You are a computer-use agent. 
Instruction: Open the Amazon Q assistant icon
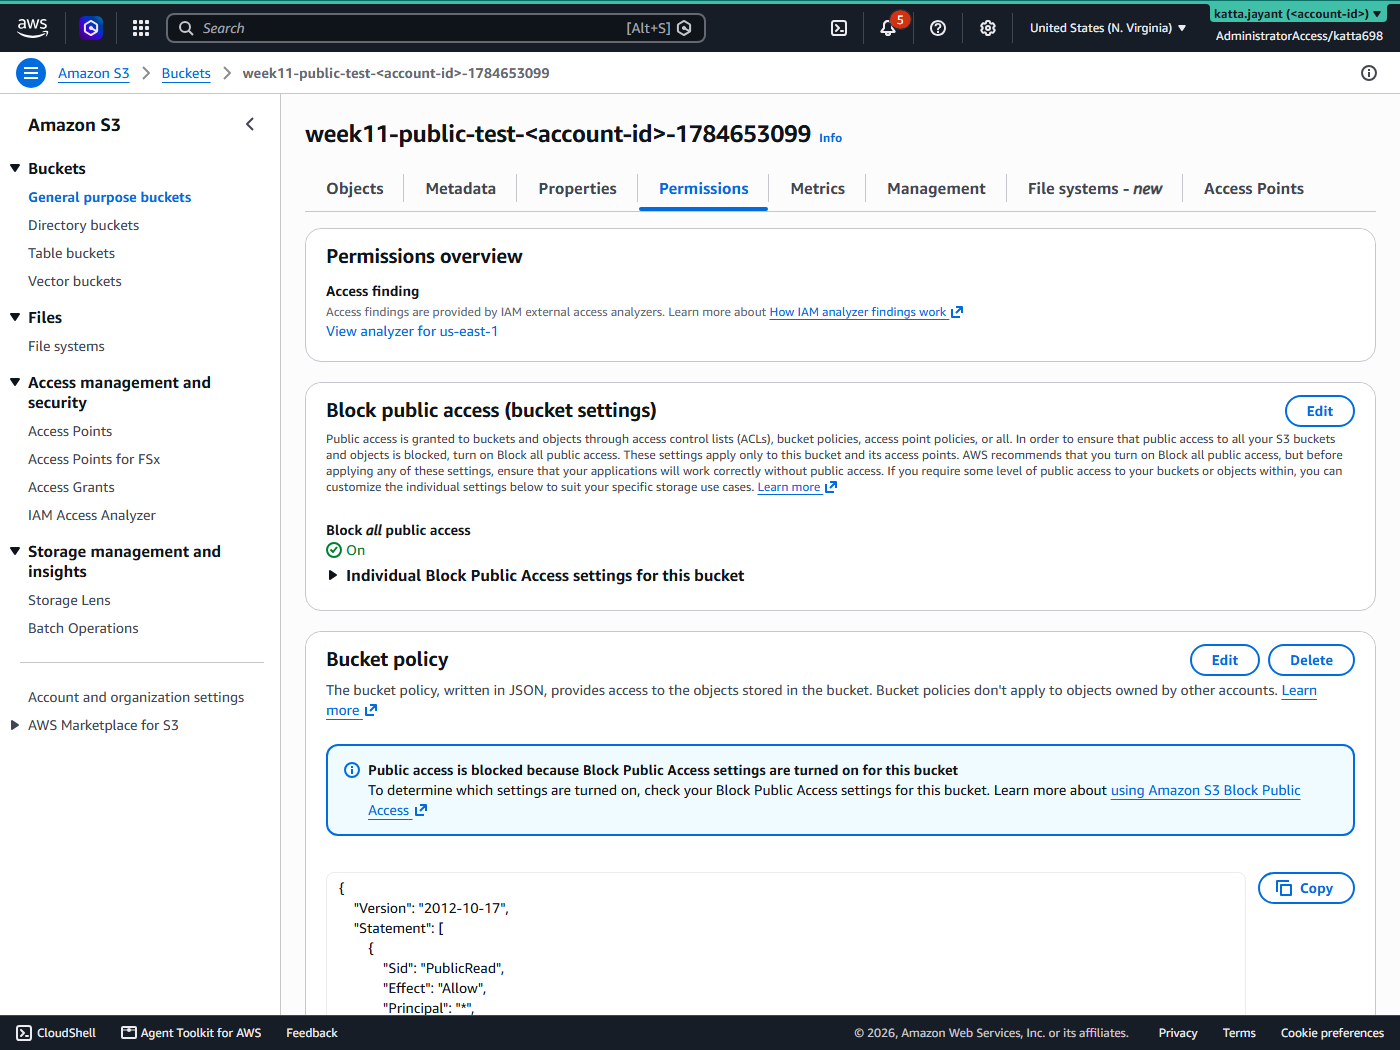(x=91, y=28)
